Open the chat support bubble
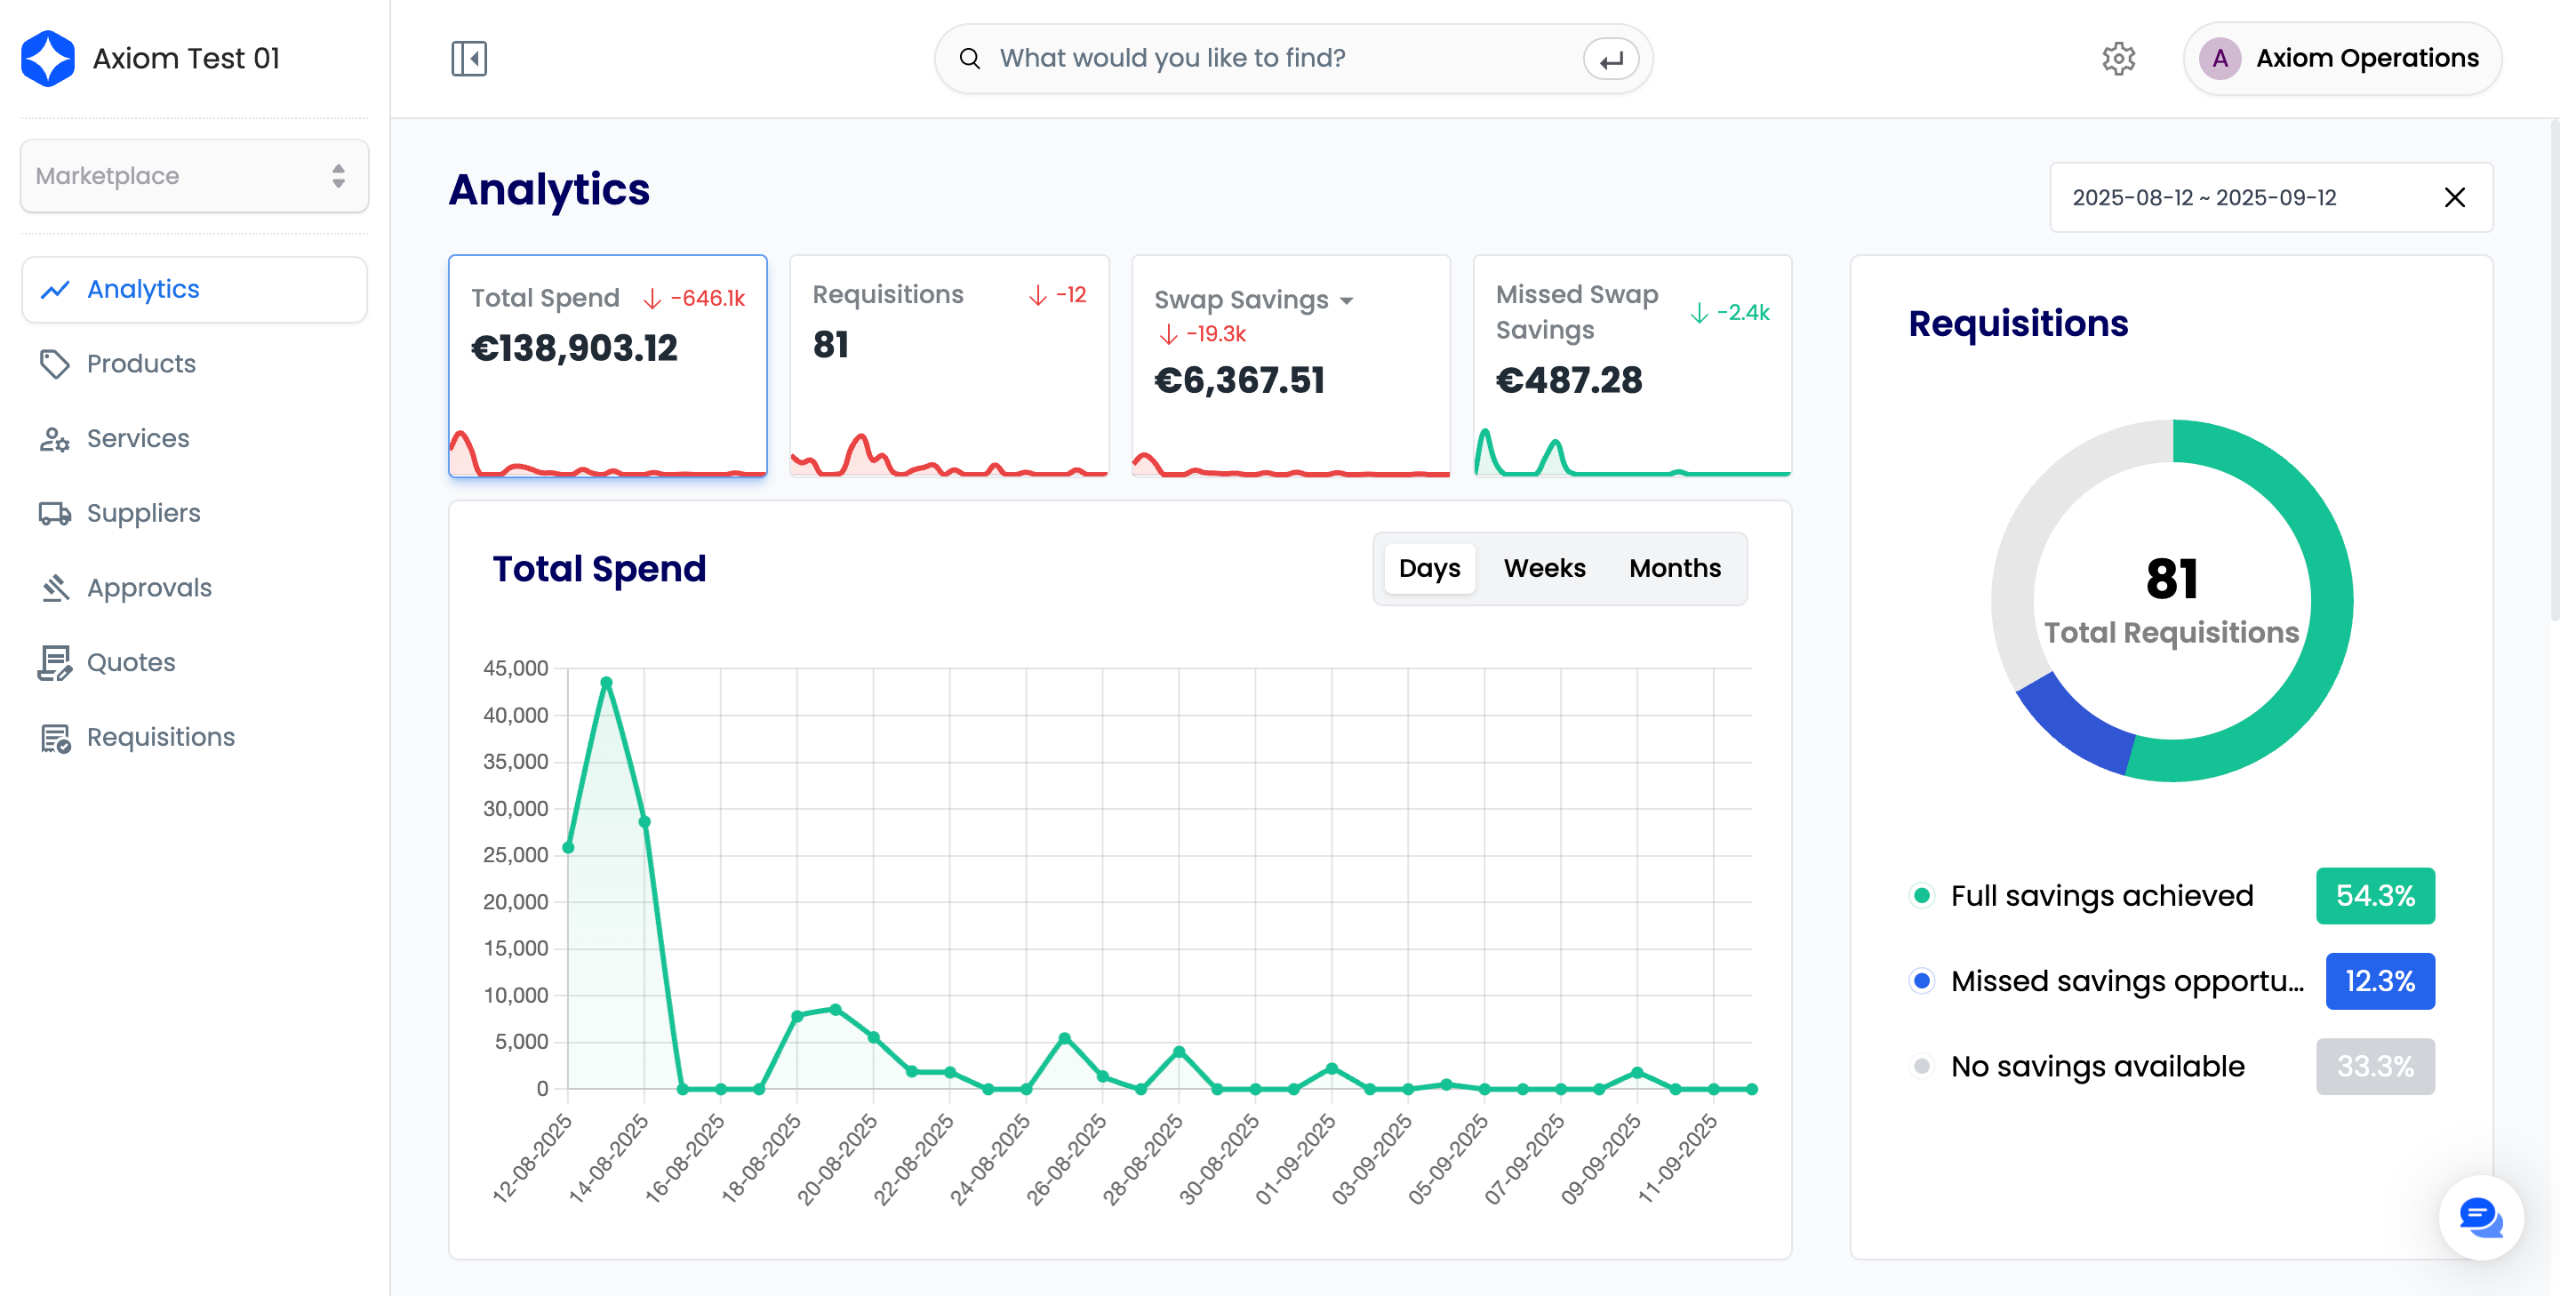2560x1296 pixels. click(2480, 1217)
